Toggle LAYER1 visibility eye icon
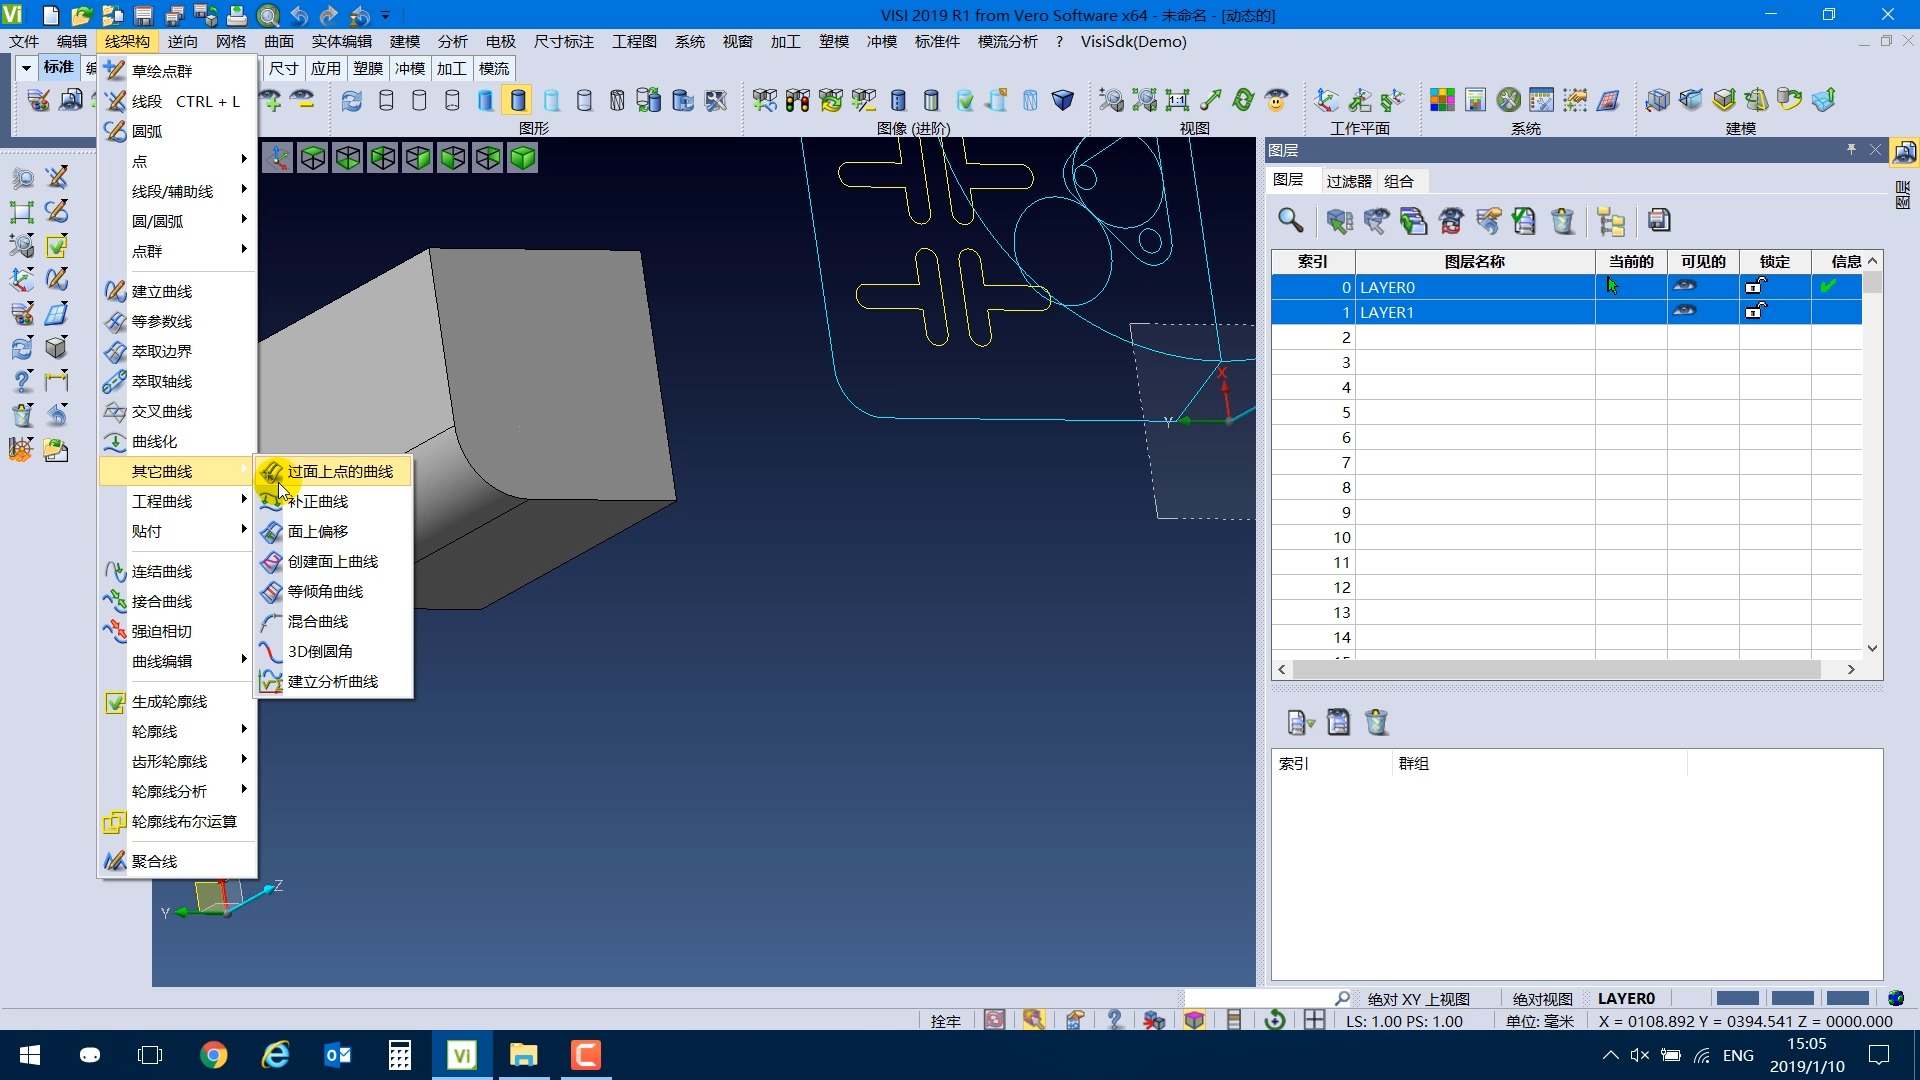 (1685, 311)
